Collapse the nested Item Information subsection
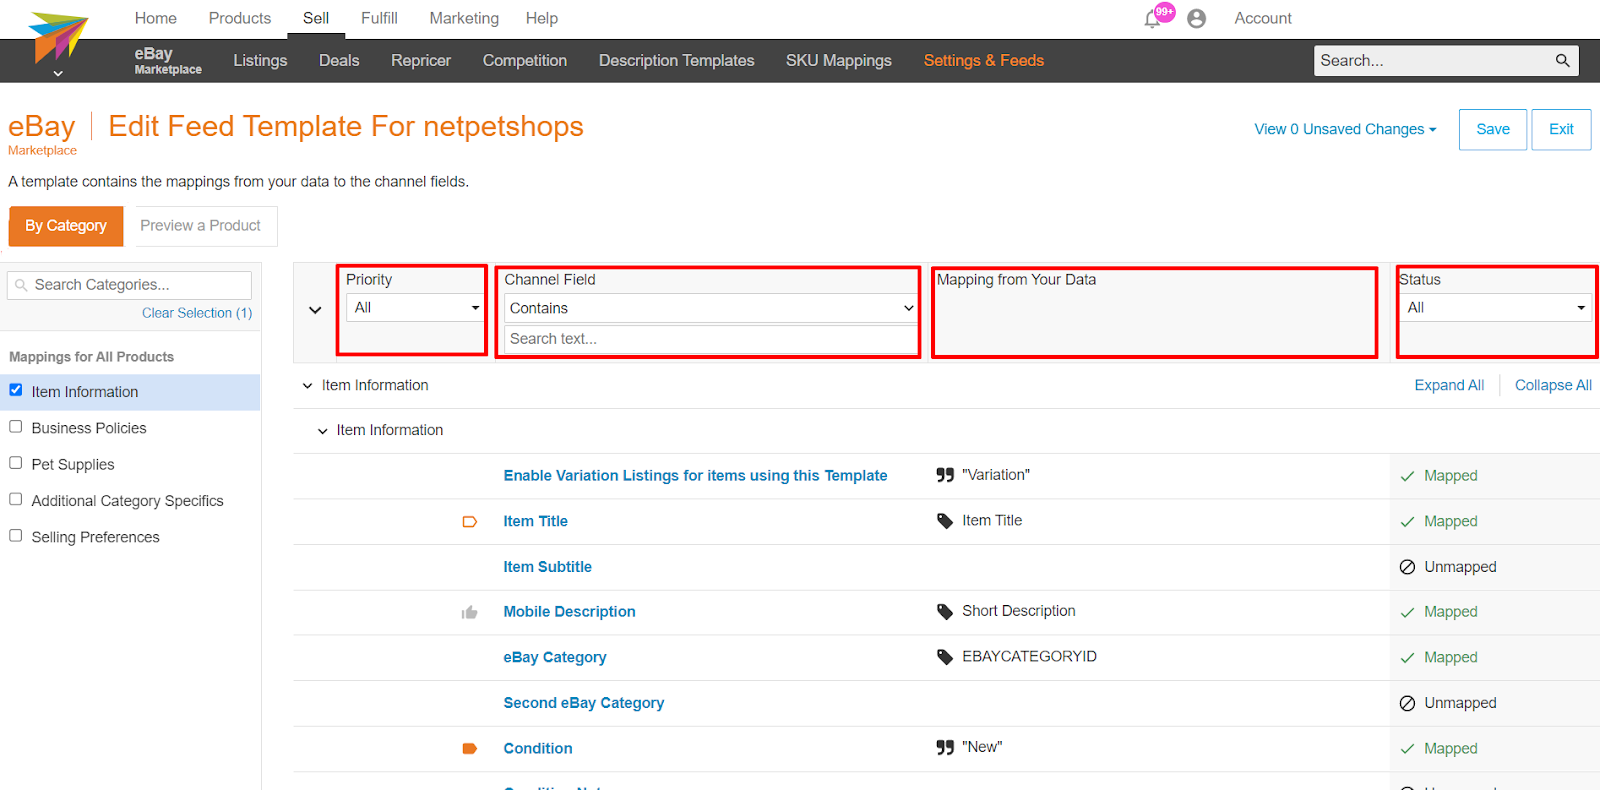The image size is (1600, 790). tap(323, 431)
